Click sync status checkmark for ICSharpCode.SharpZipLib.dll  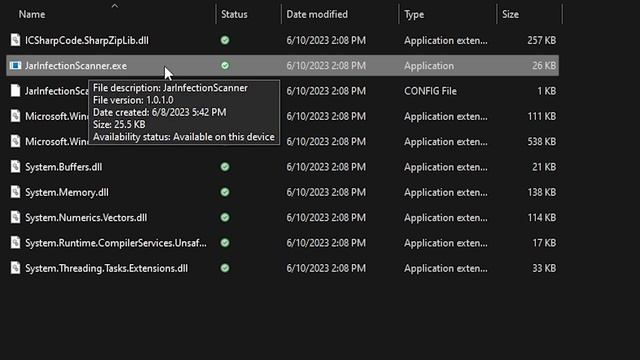(x=225, y=40)
